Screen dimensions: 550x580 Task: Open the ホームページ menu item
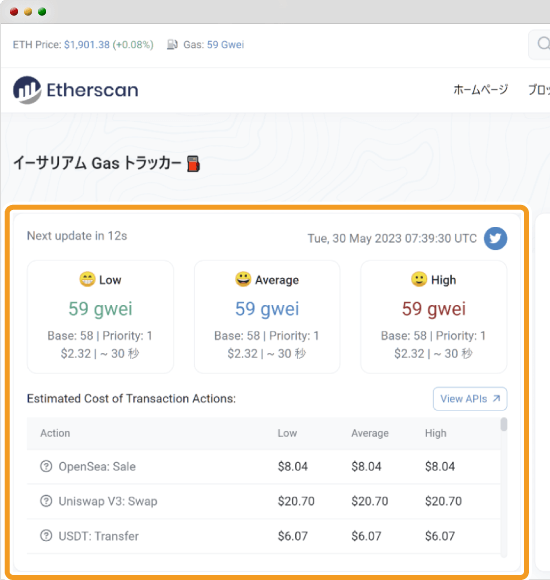[480, 90]
